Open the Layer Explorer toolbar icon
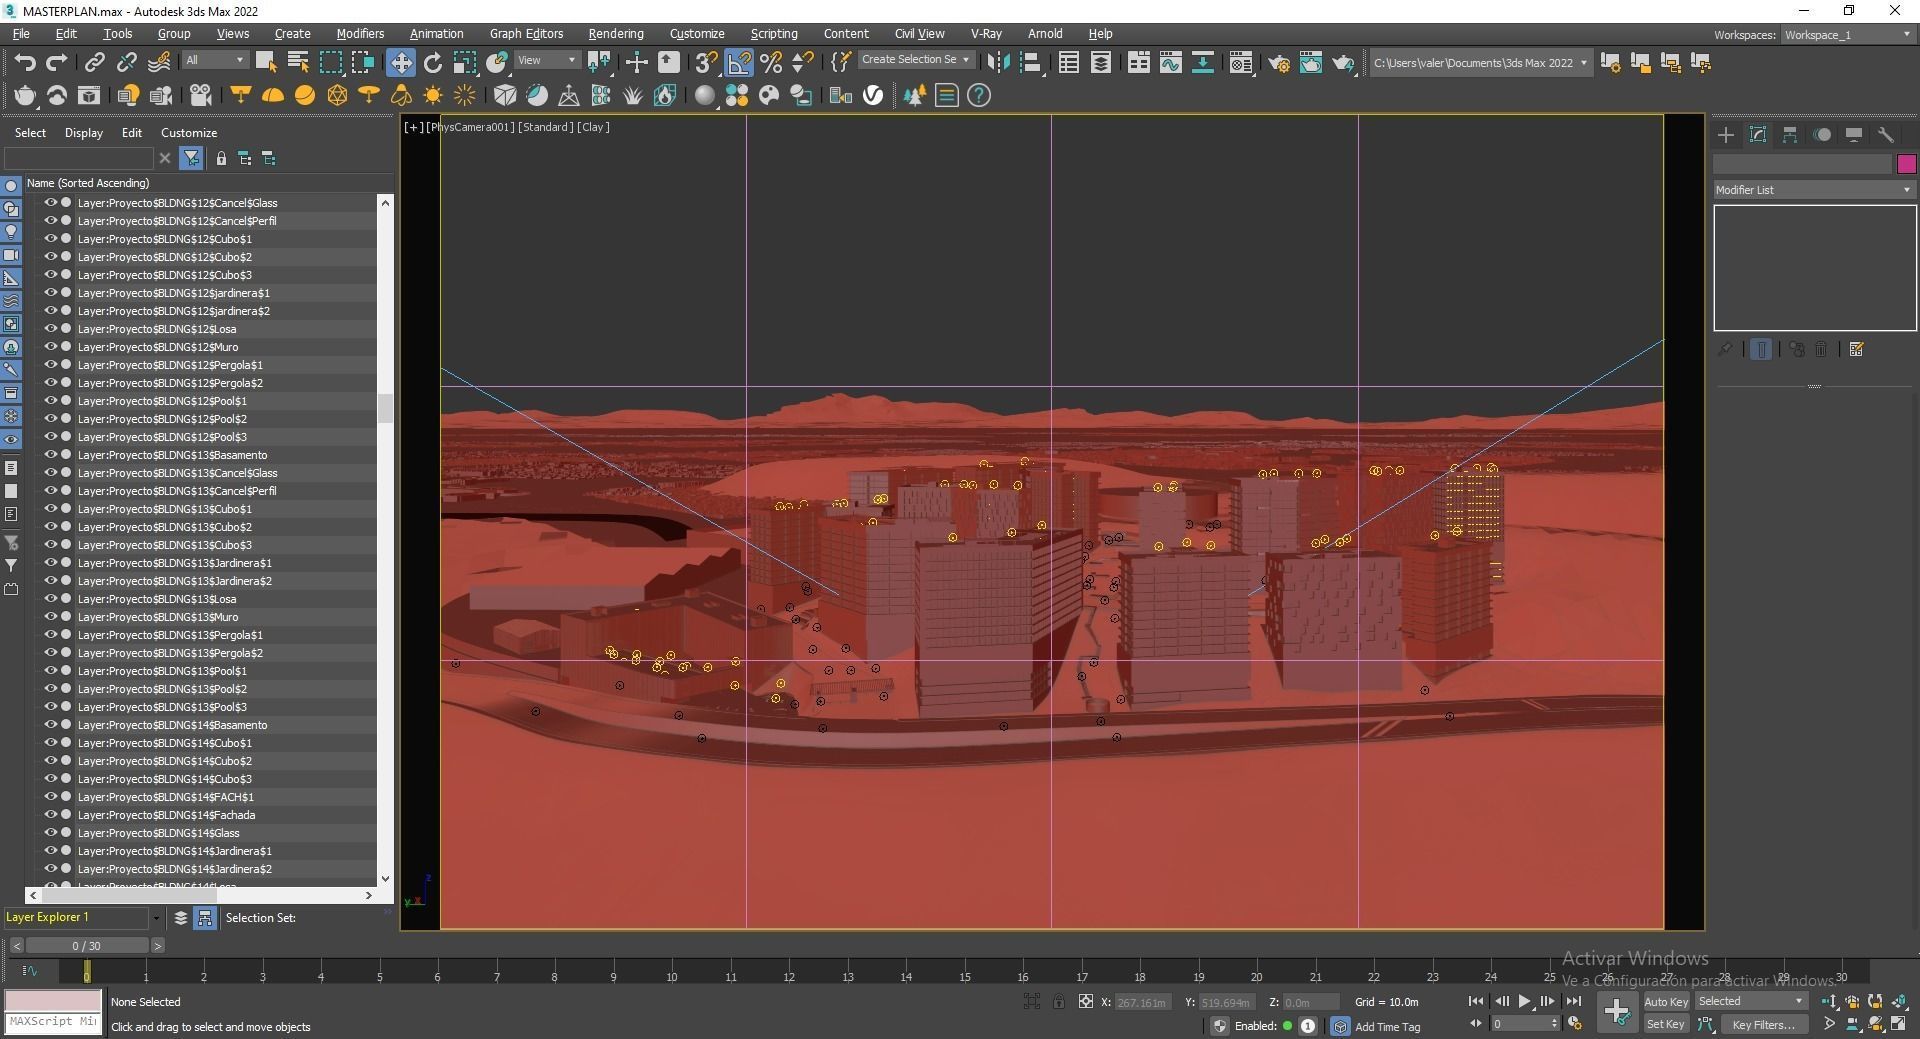The width and height of the screenshot is (1920, 1039). pyautogui.click(x=1101, y=63)
